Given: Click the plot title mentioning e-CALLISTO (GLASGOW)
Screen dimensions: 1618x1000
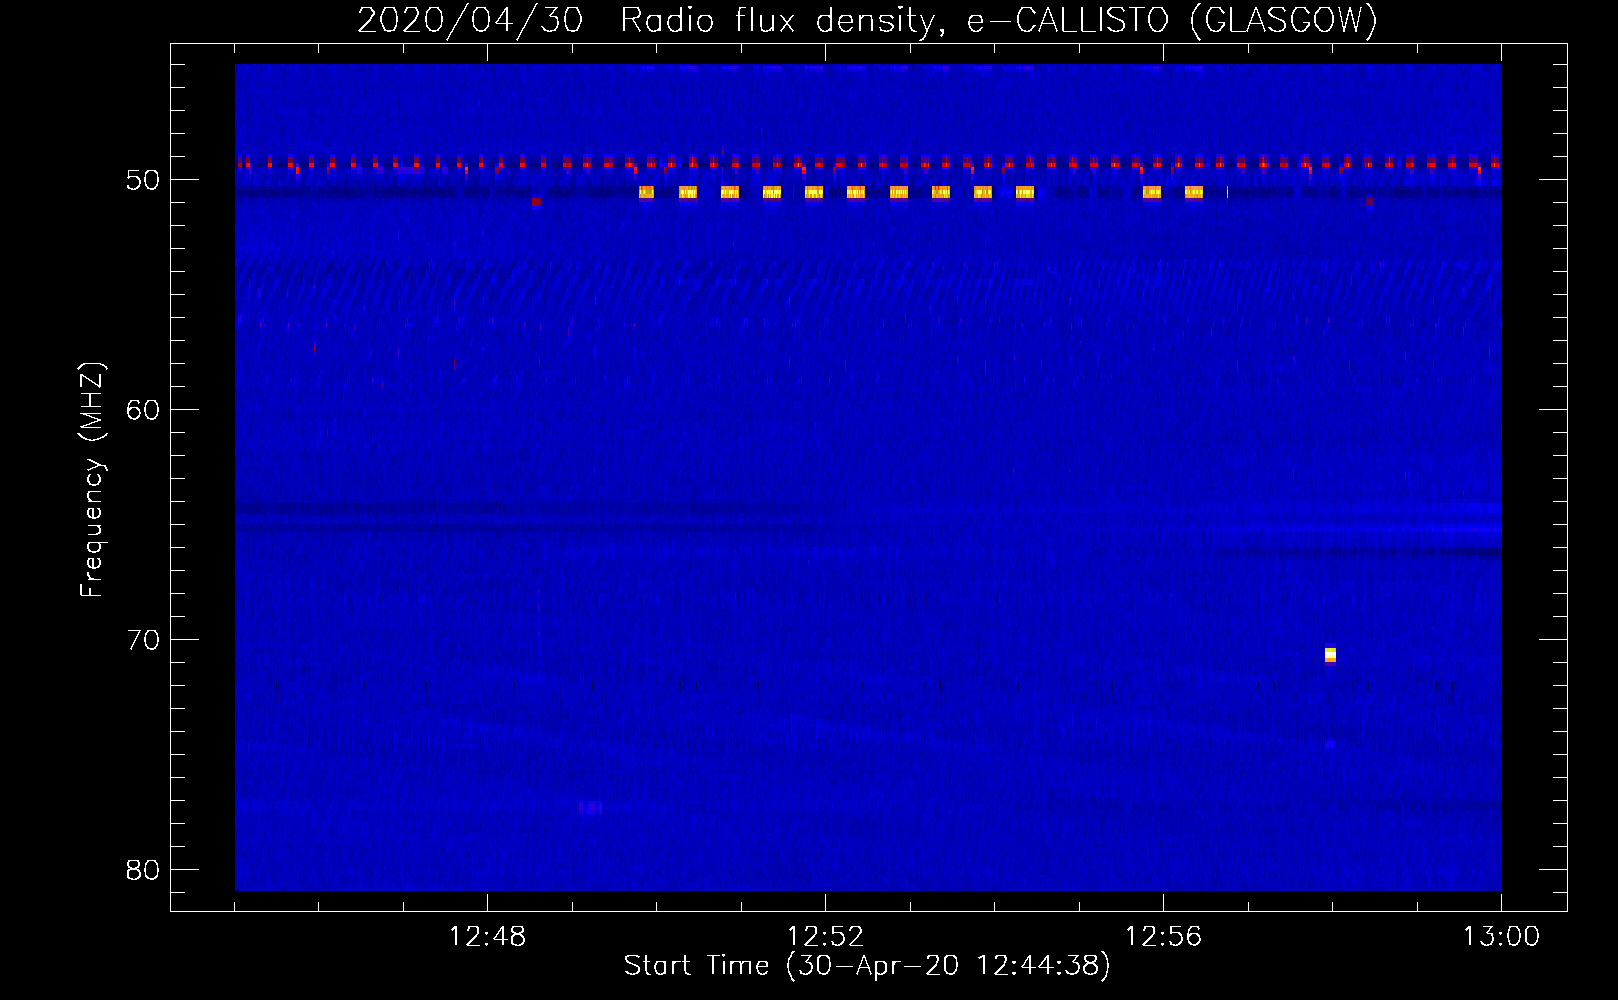Looking at the screenshot, I should click(x=867, y=20).
